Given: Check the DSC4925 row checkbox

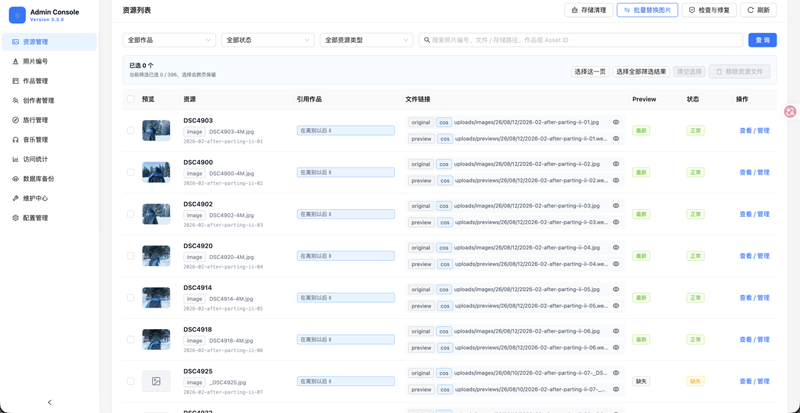Looking at the screenshot, I should 131,381.
